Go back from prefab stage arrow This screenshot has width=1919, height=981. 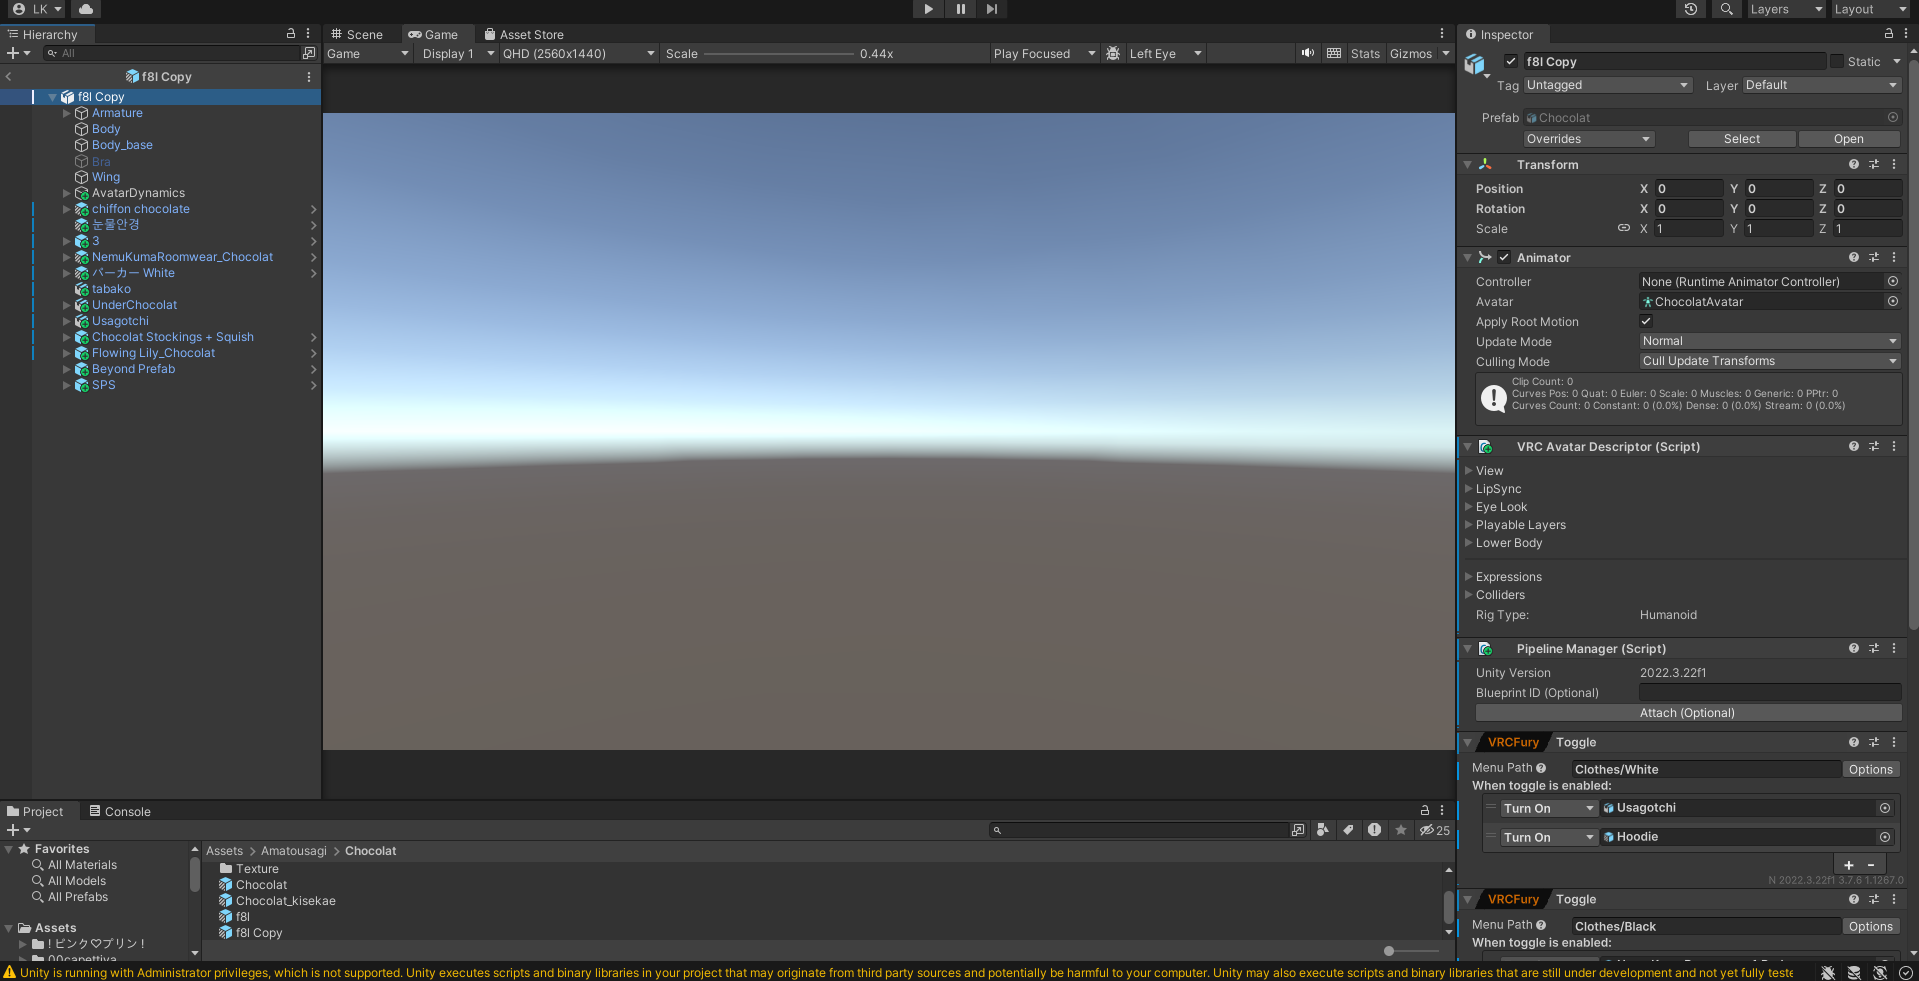tap(9, 76)
